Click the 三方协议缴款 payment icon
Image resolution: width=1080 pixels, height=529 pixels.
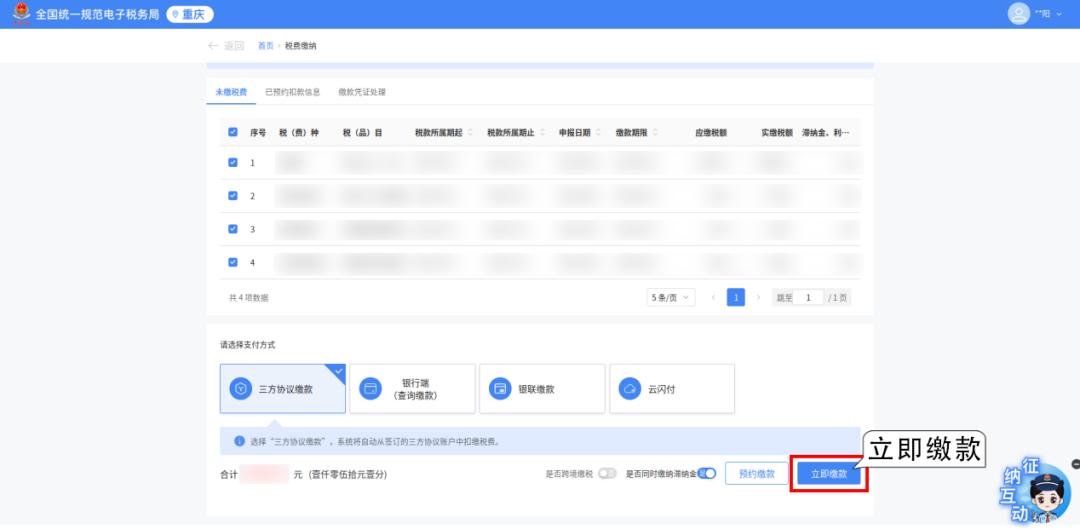click(240, 389)
